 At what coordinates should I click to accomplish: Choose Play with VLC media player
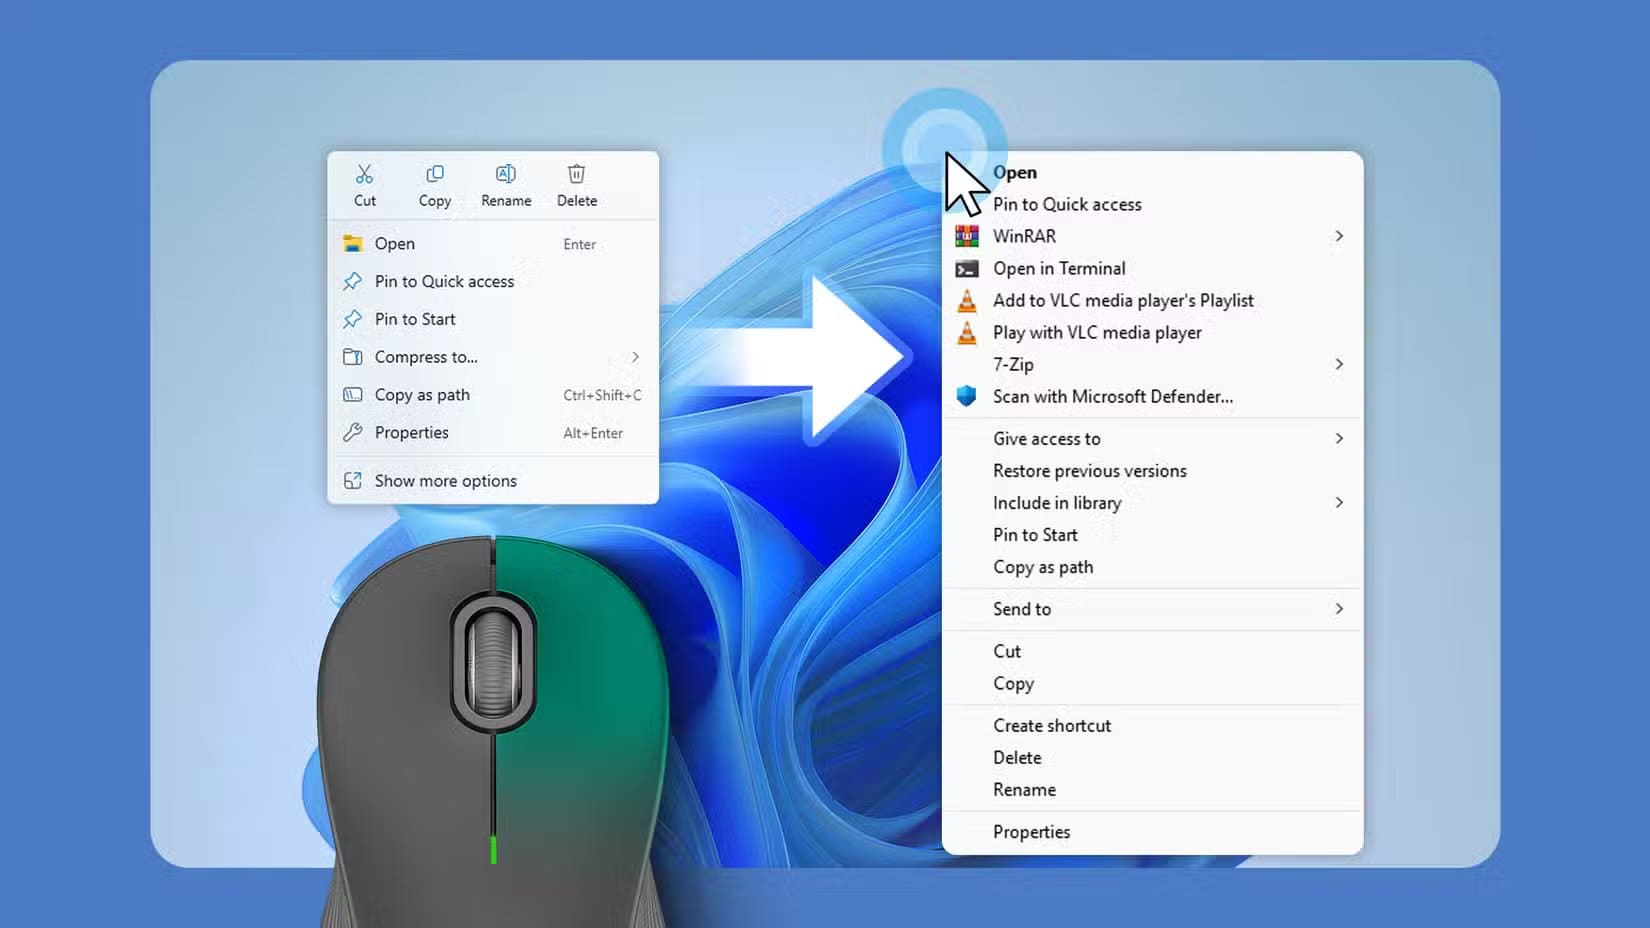(x=1097, y=332)
